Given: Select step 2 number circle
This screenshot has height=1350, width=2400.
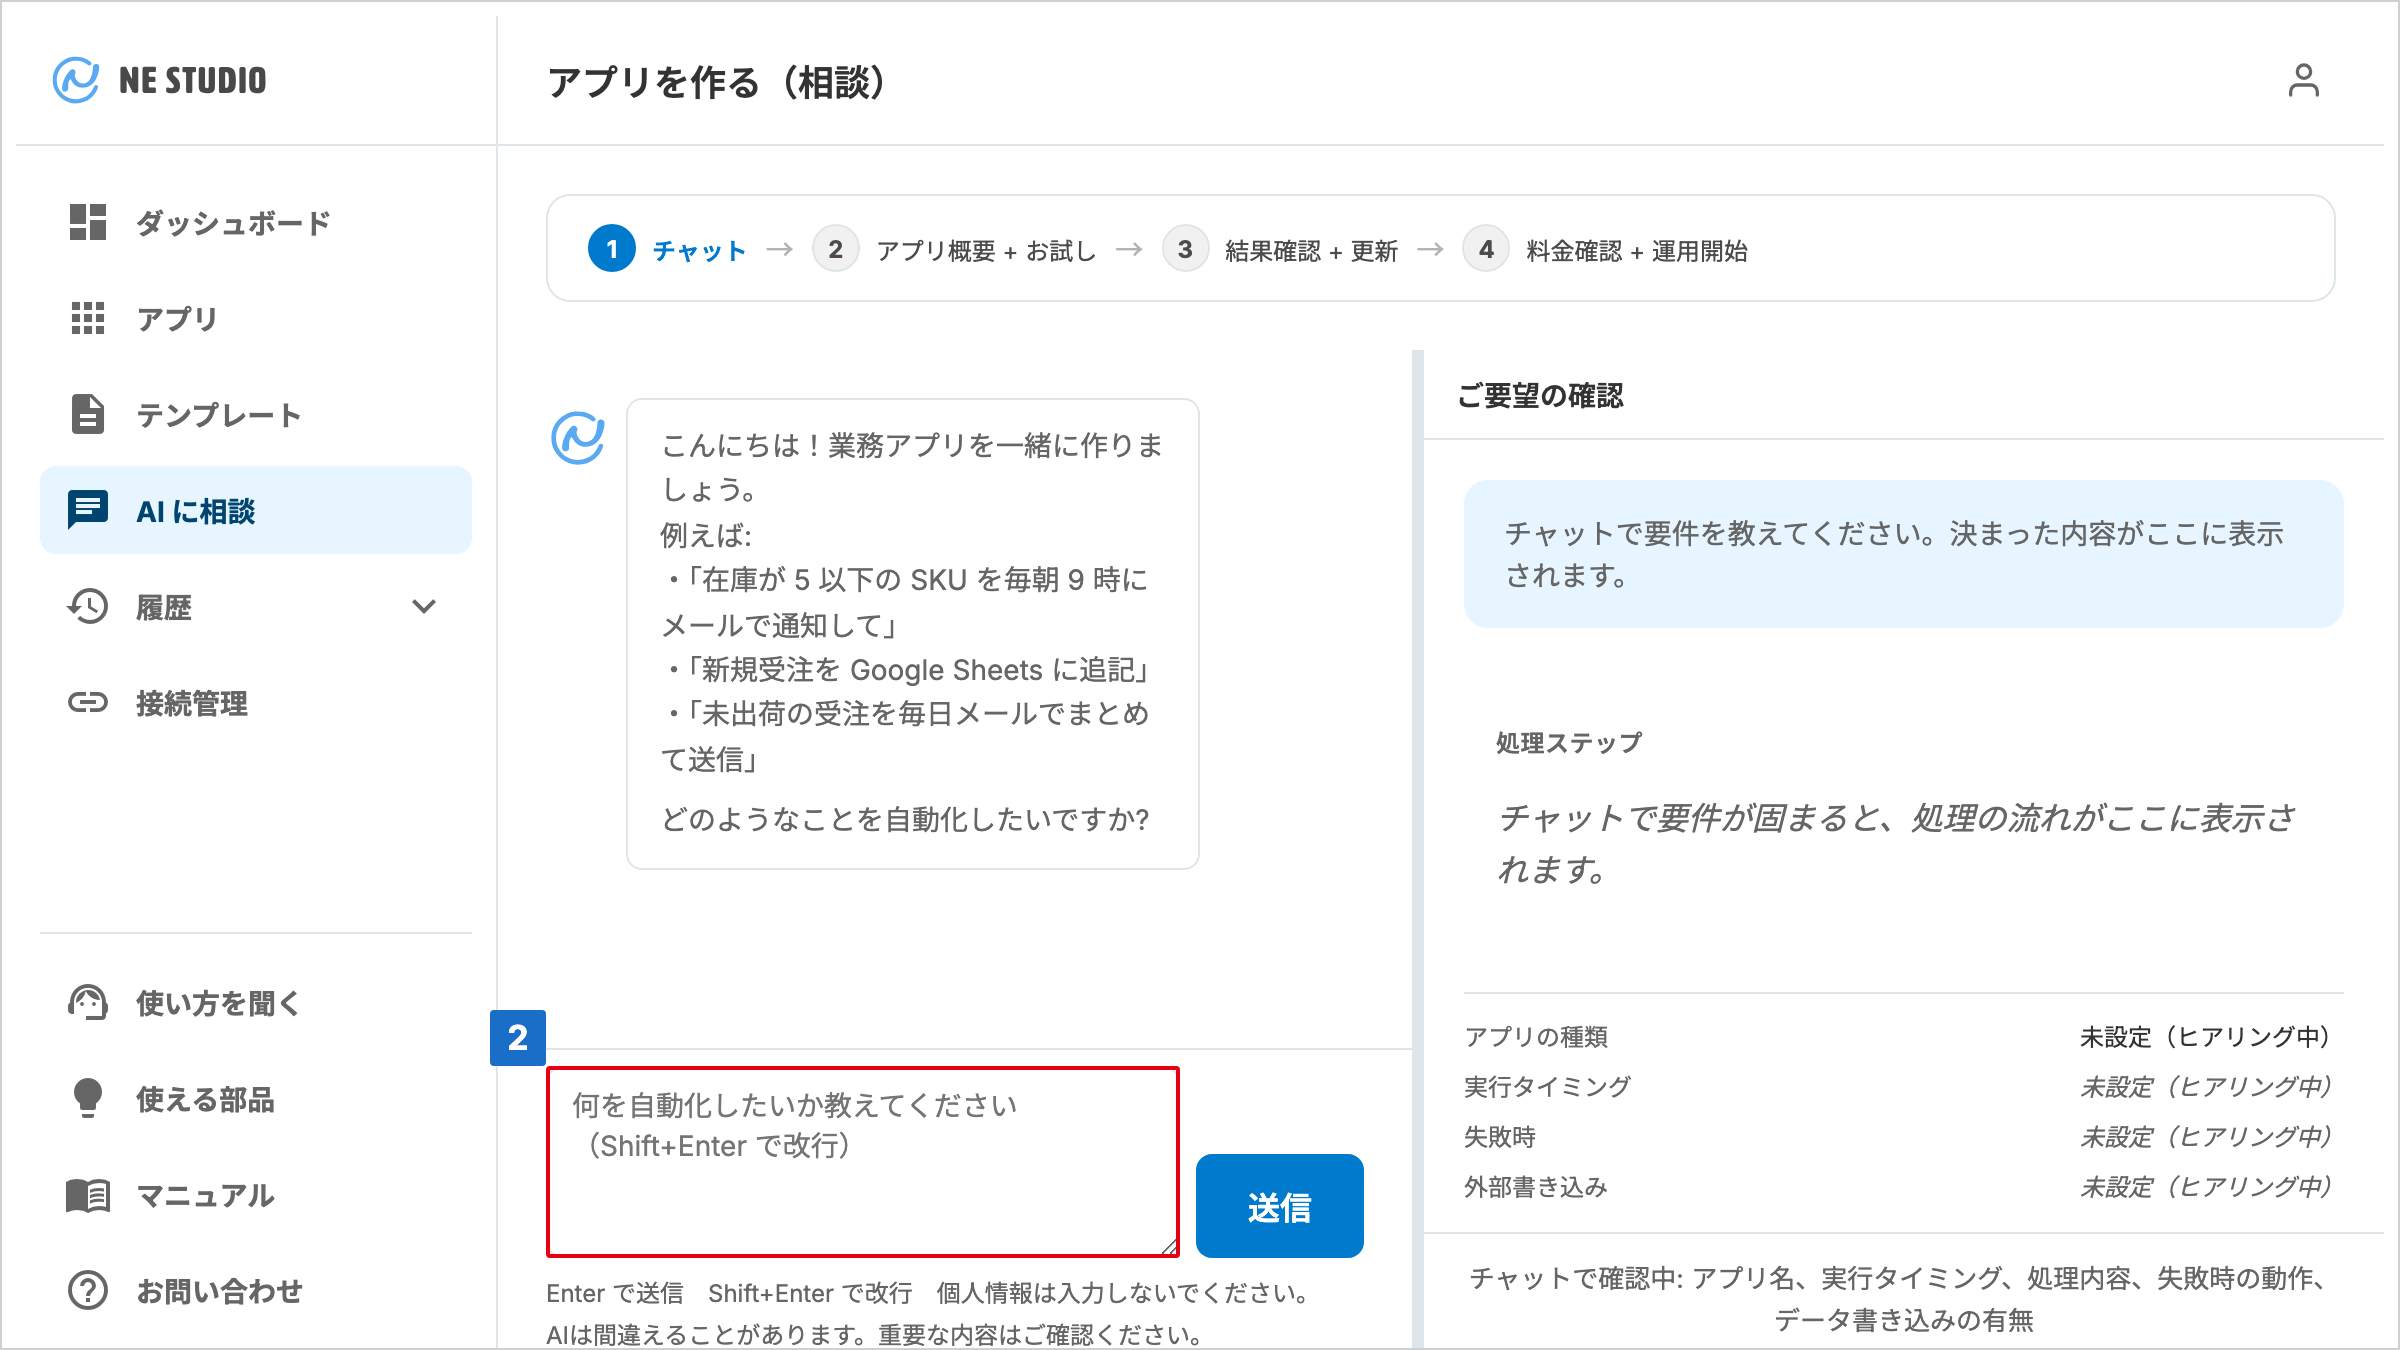Looking at the screenshot, I should pyautogui.click(x=835, y=249).
